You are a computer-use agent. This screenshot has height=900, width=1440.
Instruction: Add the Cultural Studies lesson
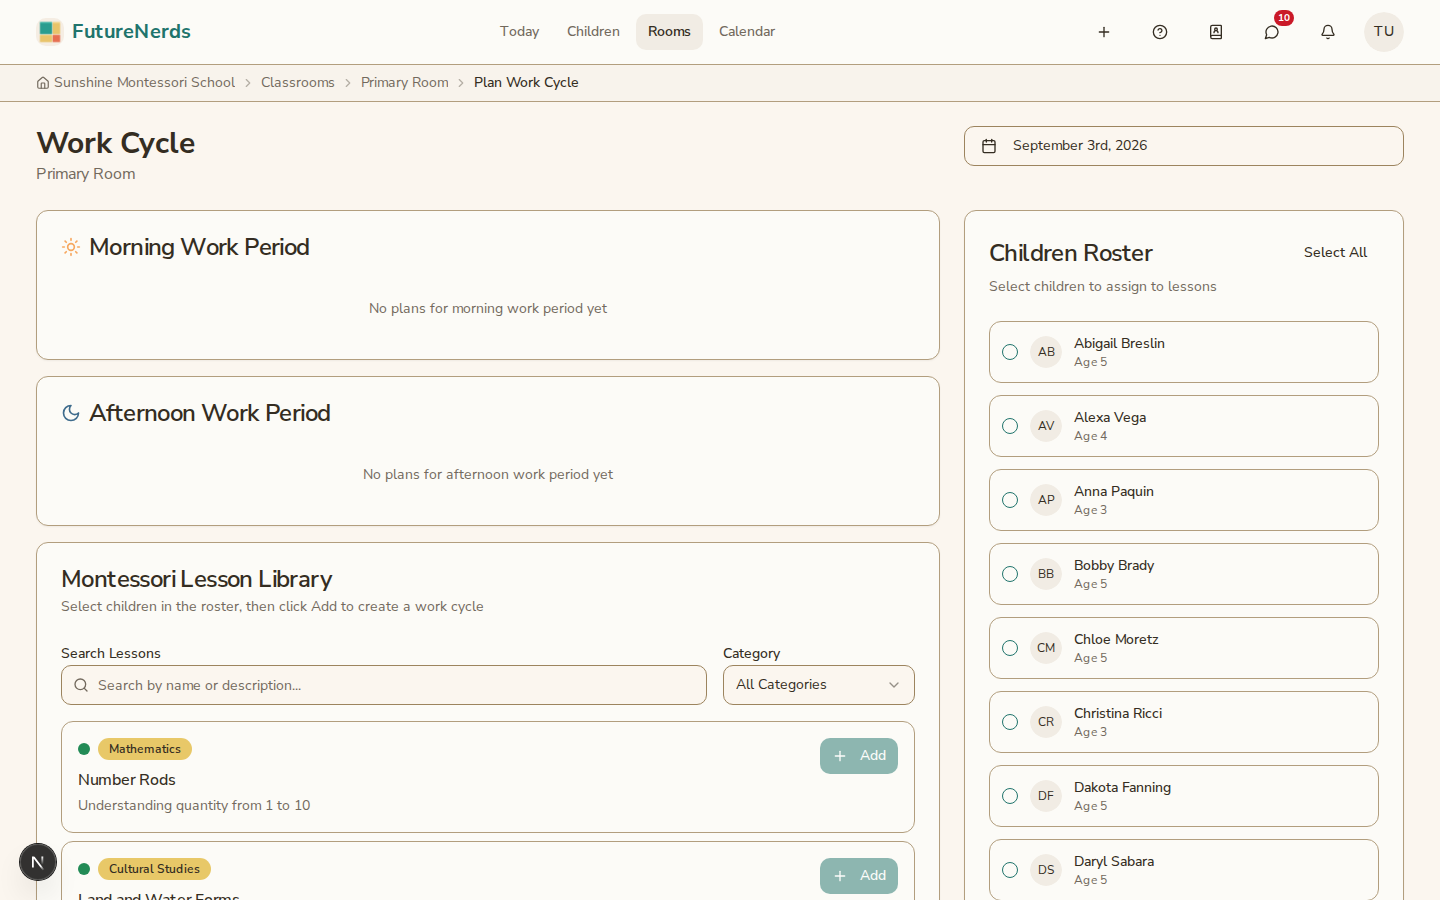pyautogui.click(x=859, y=876)
